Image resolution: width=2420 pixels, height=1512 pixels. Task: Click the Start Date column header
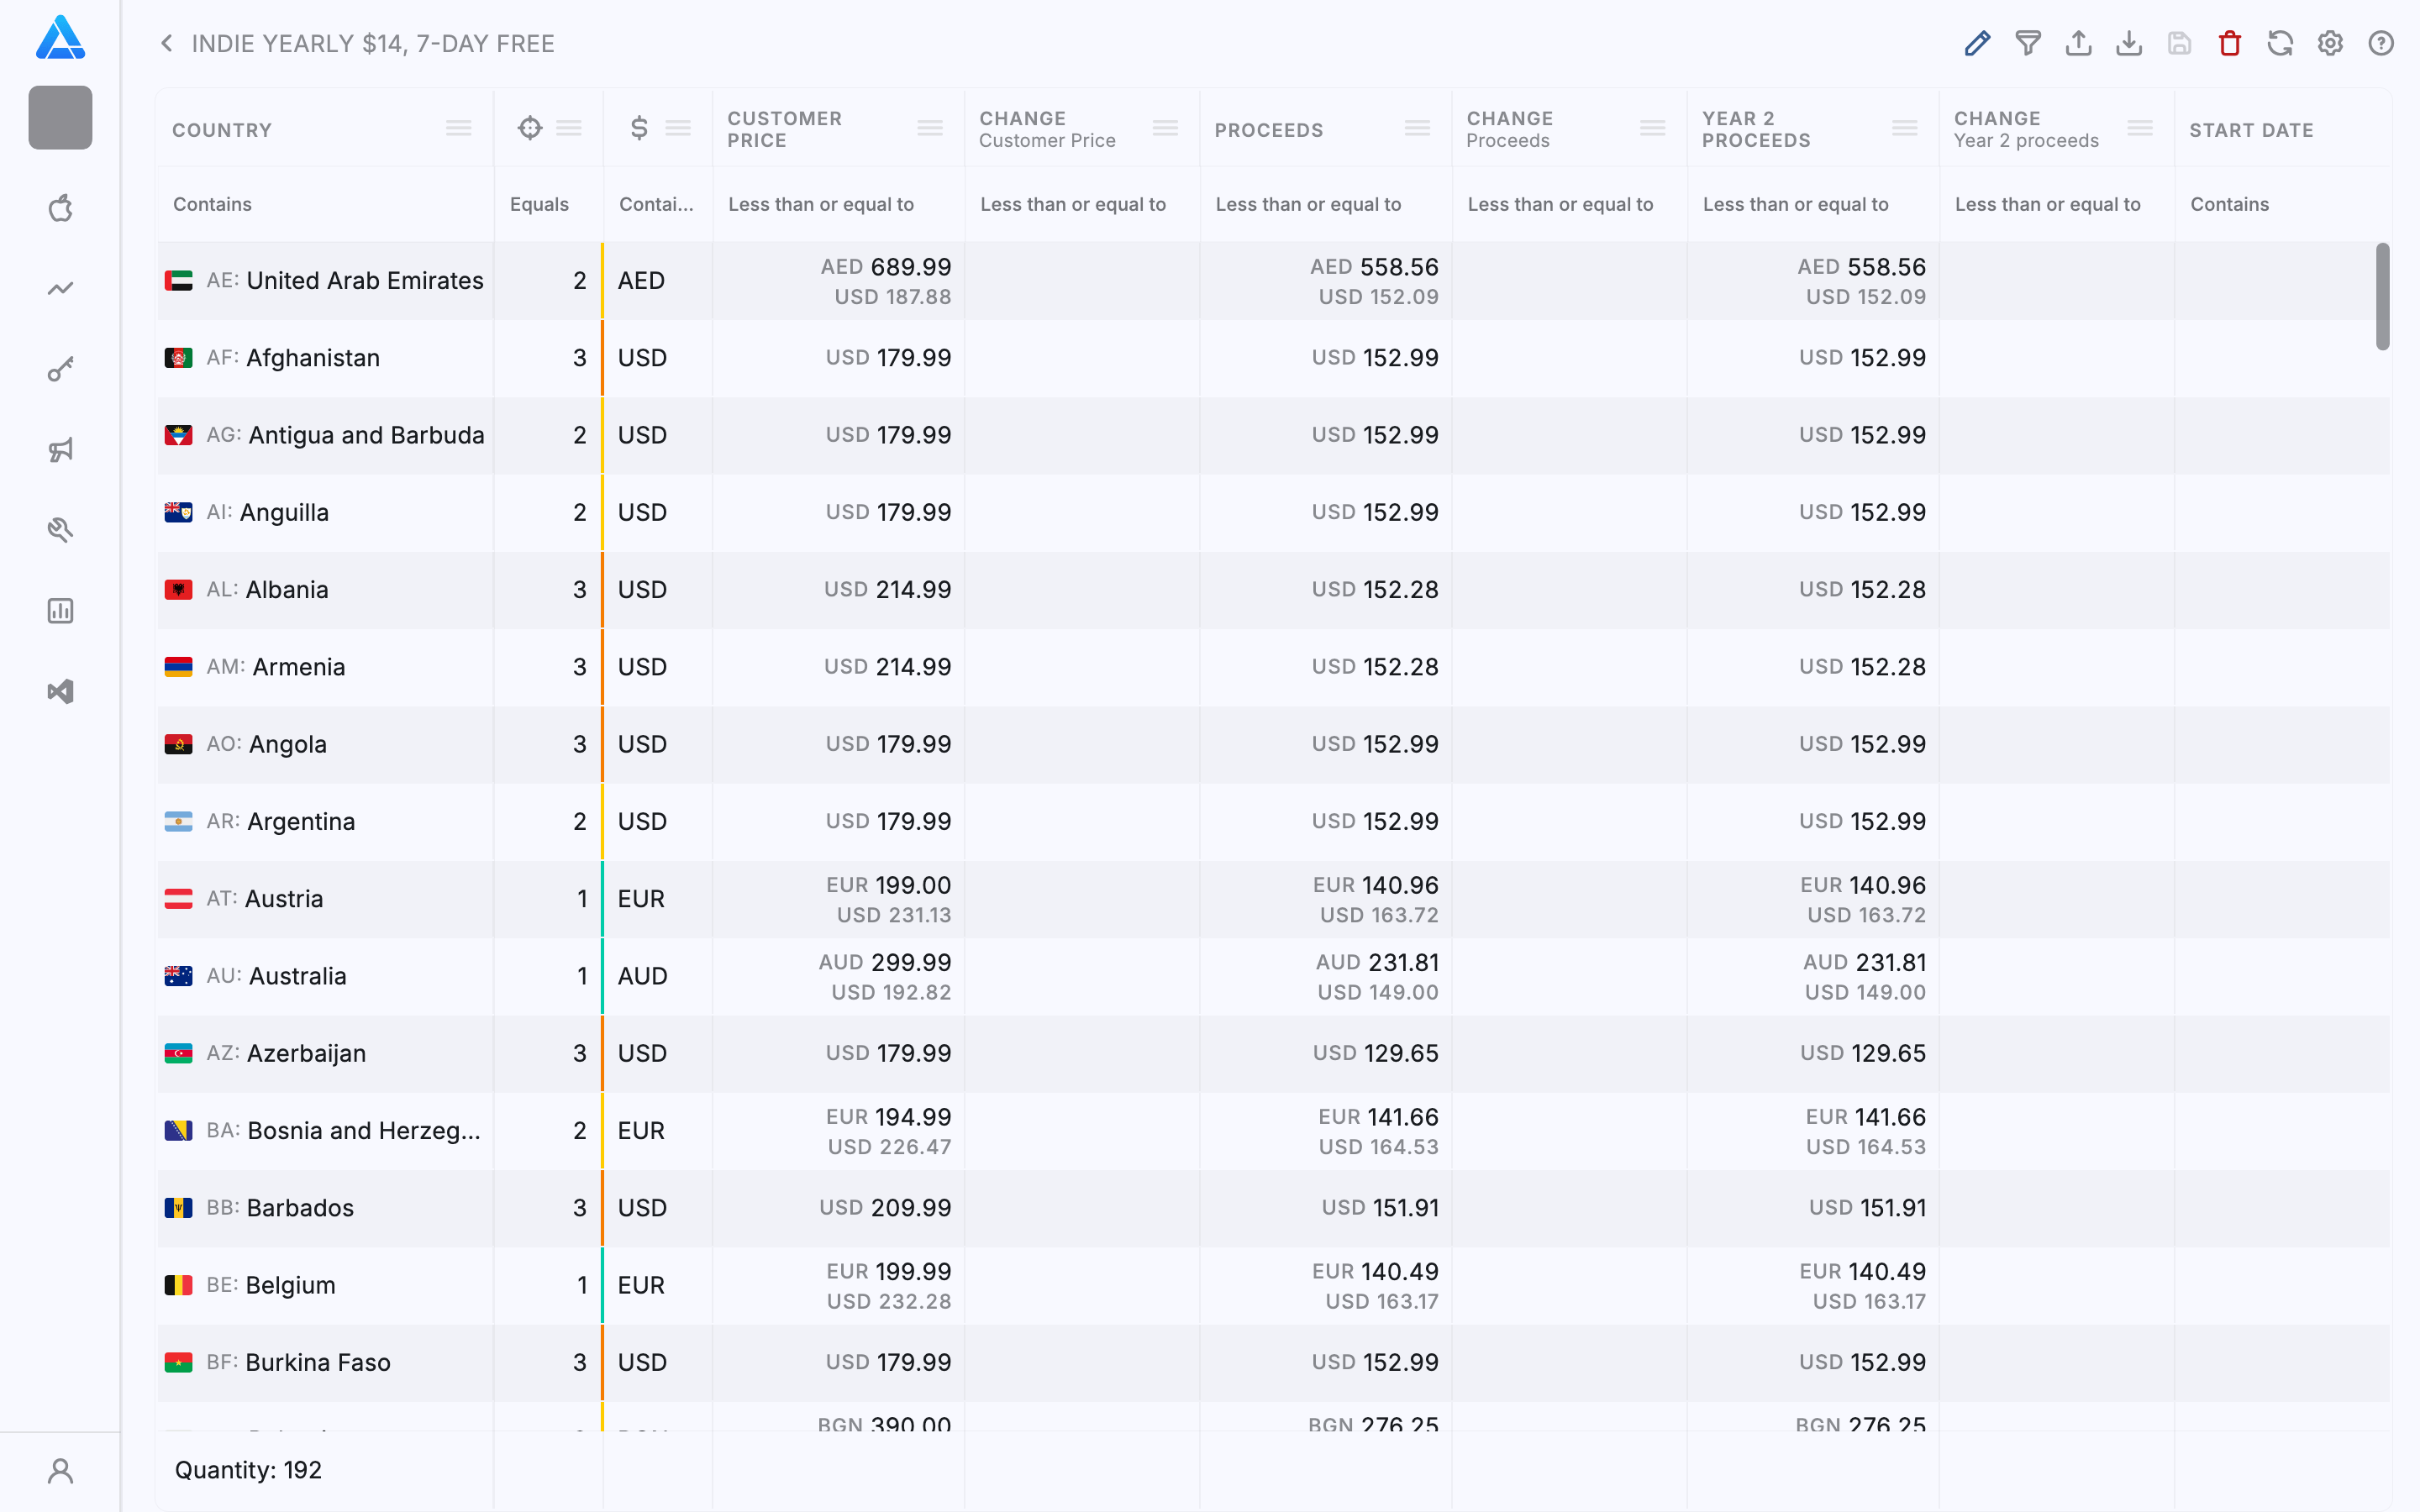point(2251,129)
